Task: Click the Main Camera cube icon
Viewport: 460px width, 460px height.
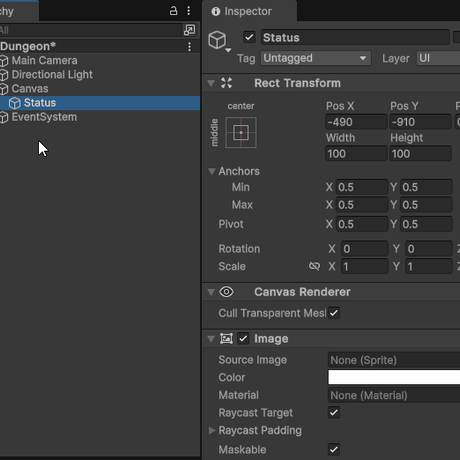Action: [4, 61]
